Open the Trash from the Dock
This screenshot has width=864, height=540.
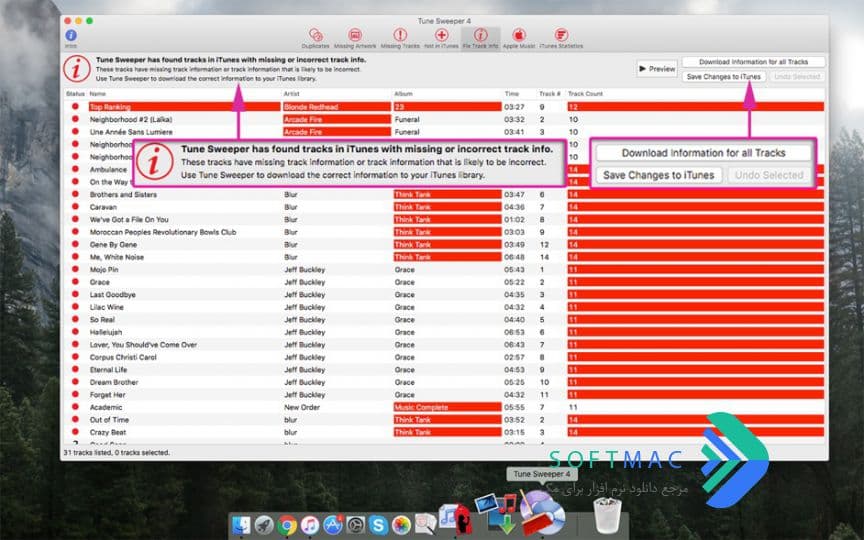click(x=607, y=515)
